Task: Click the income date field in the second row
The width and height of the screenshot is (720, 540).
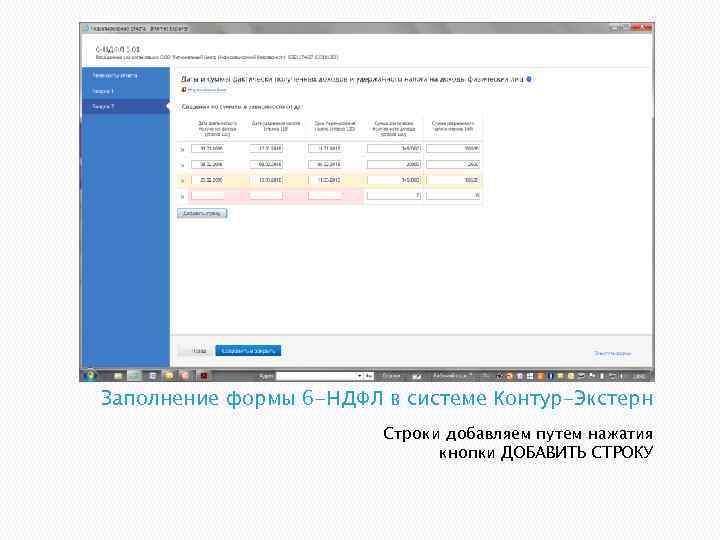Action: pos(208,164)
